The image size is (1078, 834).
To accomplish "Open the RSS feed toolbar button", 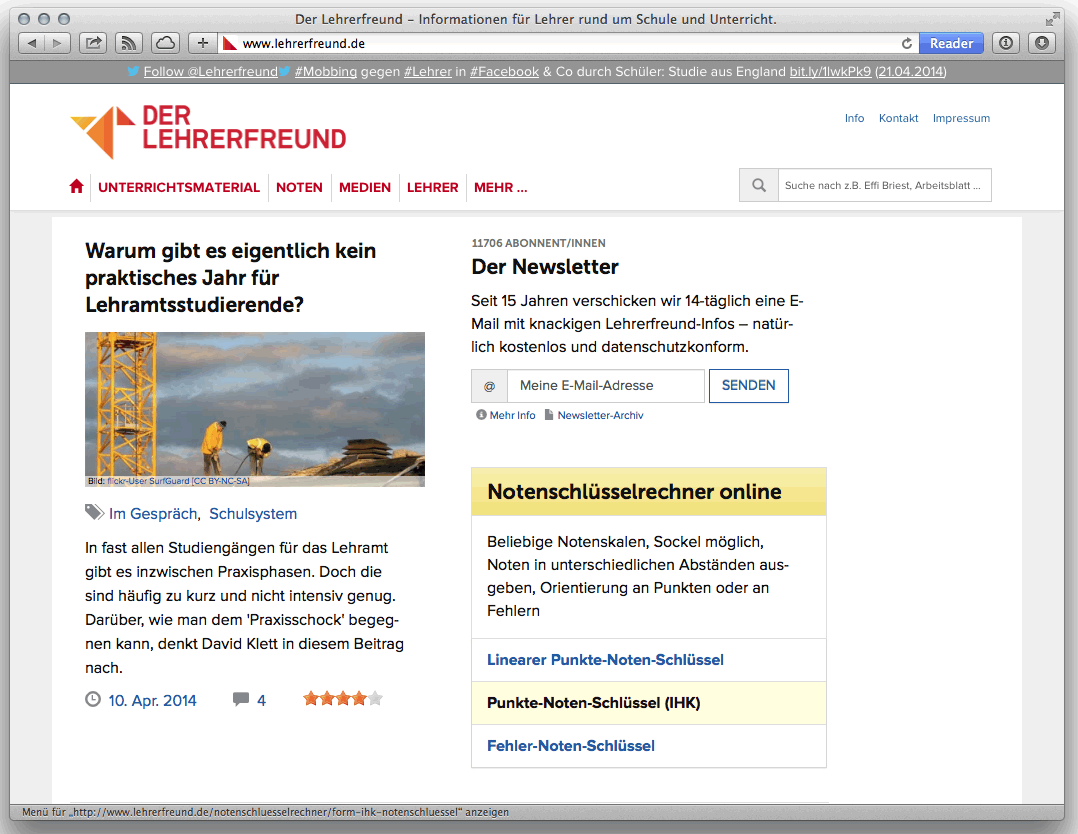I will click(128, 43).
